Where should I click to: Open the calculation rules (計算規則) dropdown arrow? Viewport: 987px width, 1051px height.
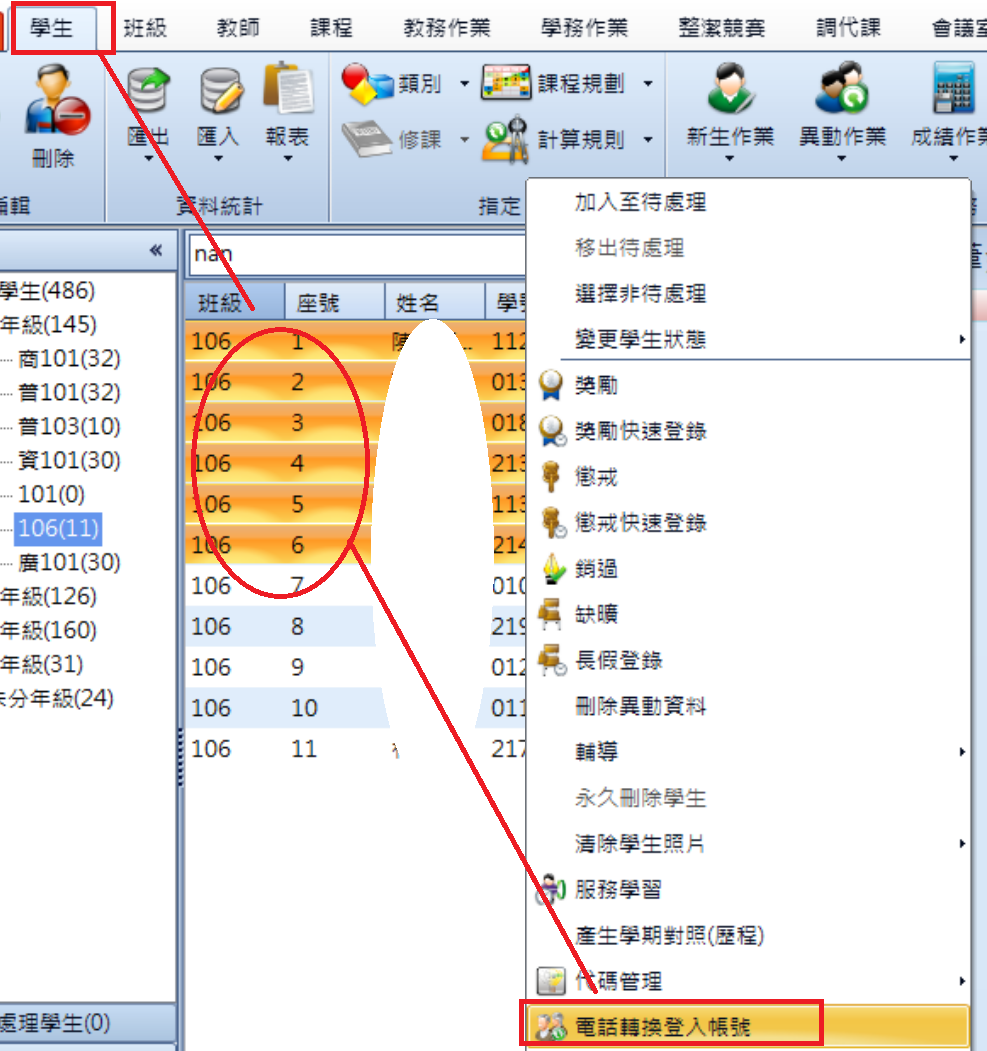click(x=648, y=139)
